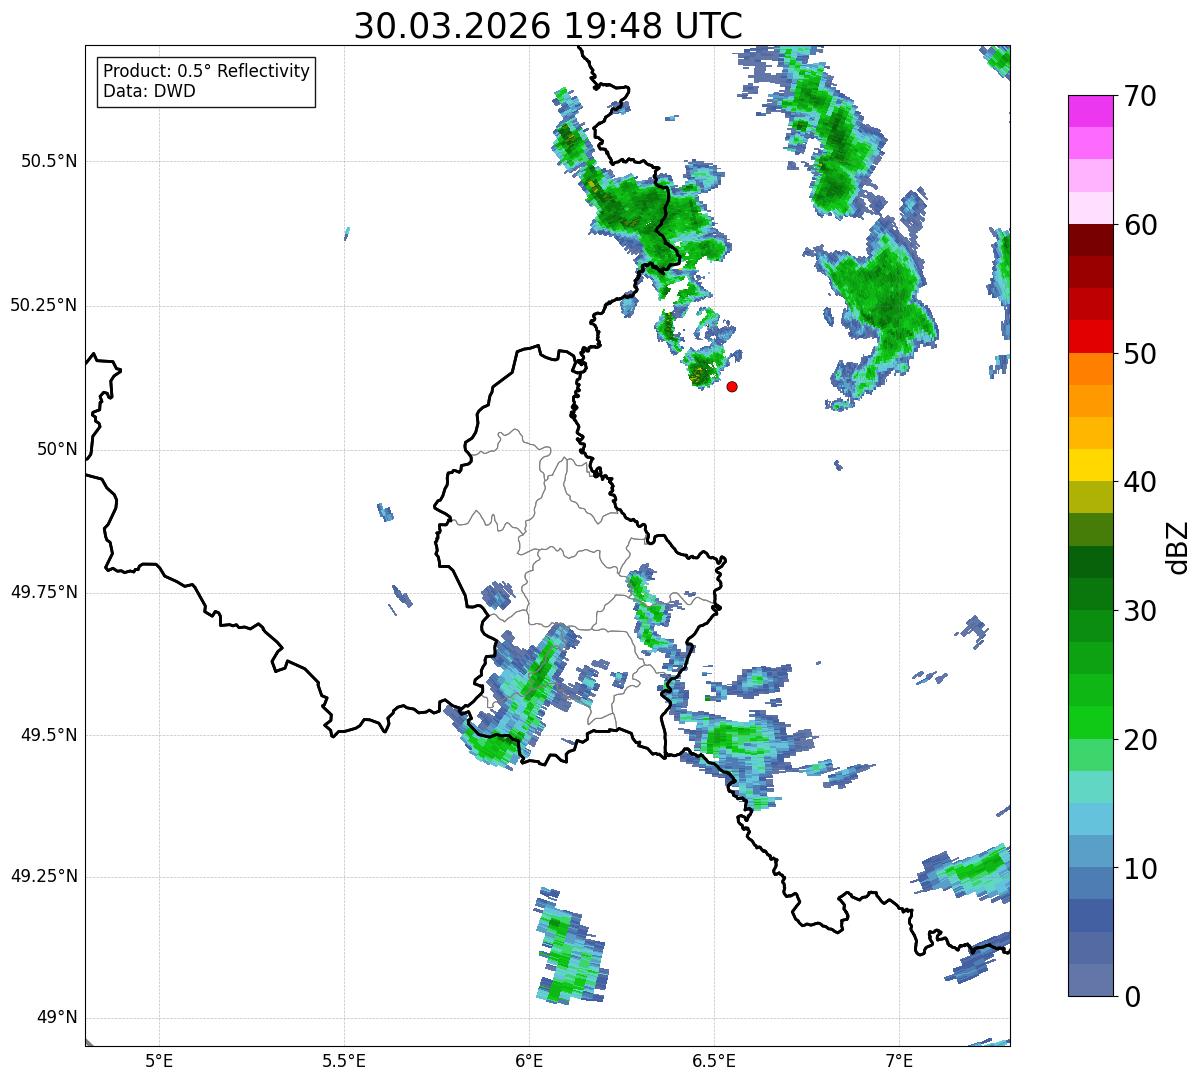Click the yellow colorbar swatch just above the 40 dBZ label
Viewport: 1202px width, 1081px height.
pyautogui.click(x=1090, y=465)
